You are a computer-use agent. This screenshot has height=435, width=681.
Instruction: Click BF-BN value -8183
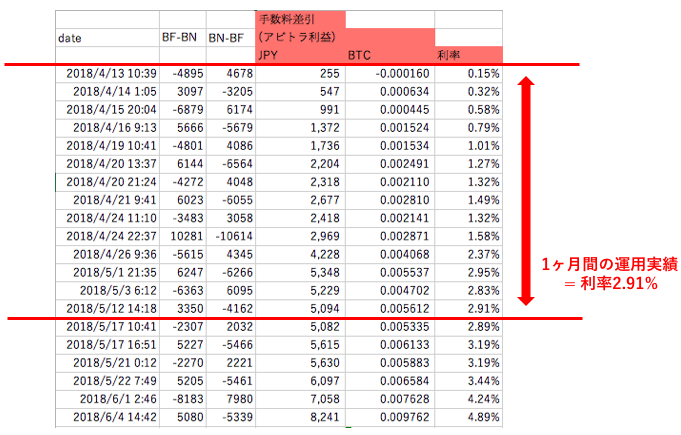[x=183, y=399]
